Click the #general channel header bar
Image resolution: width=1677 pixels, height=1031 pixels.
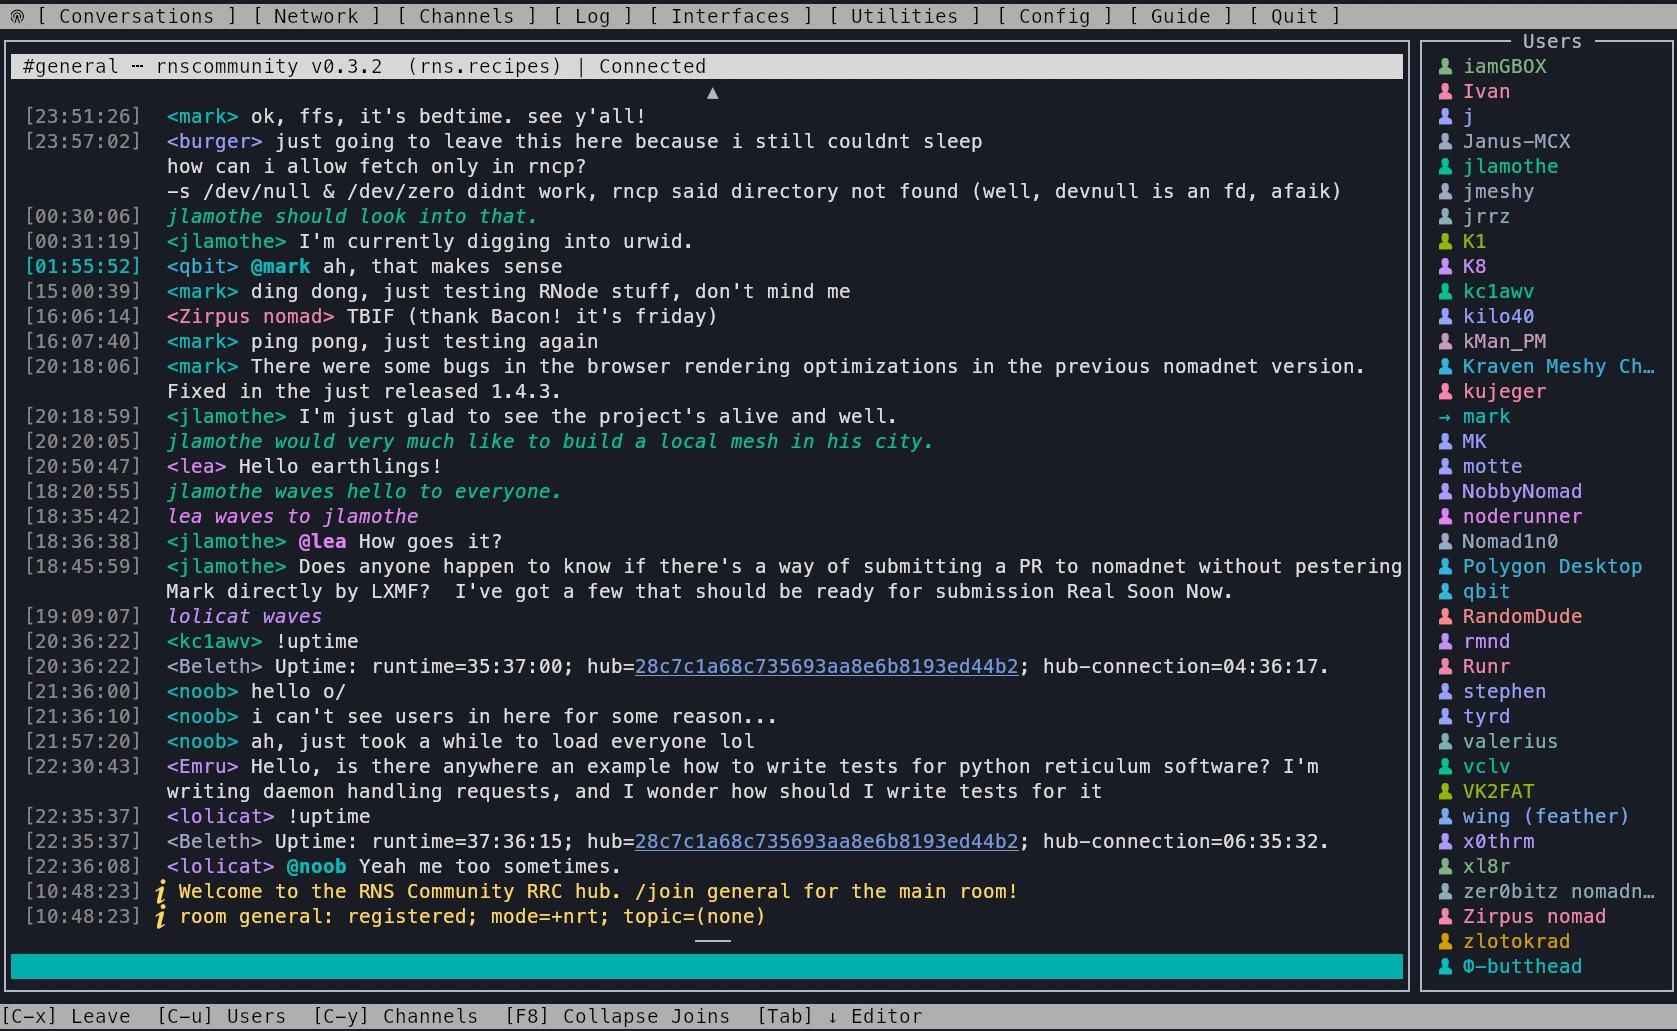[706, 66]
